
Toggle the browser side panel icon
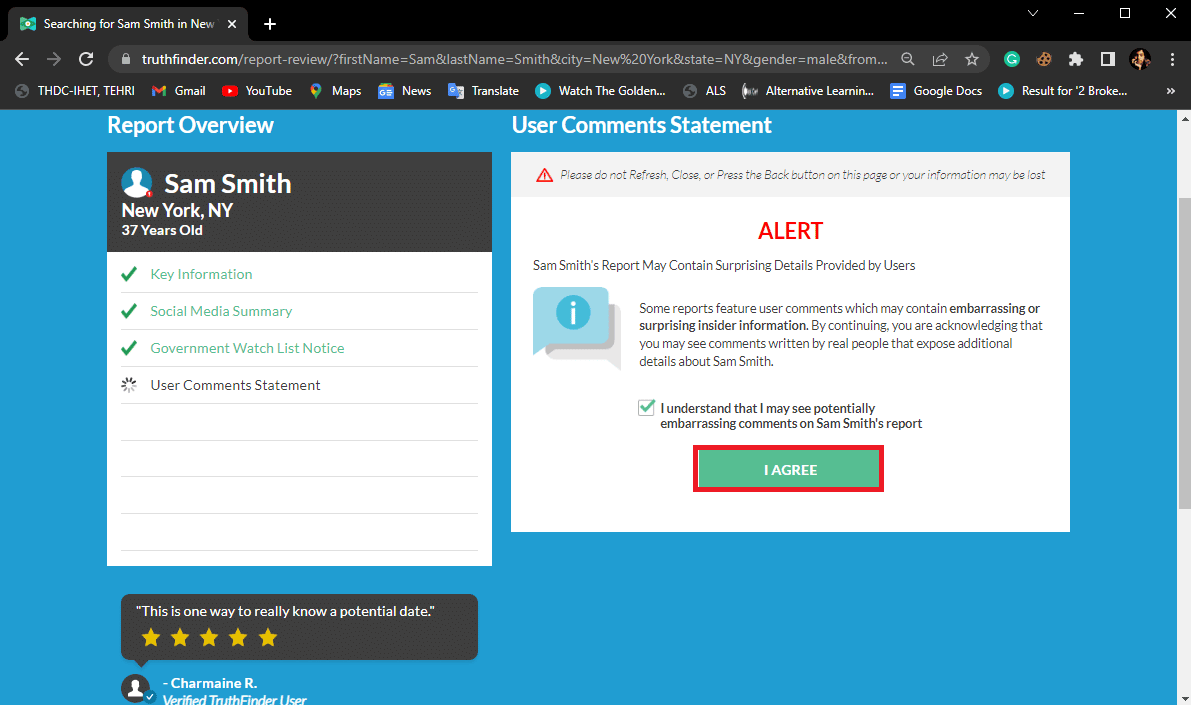pos(1107,59)
